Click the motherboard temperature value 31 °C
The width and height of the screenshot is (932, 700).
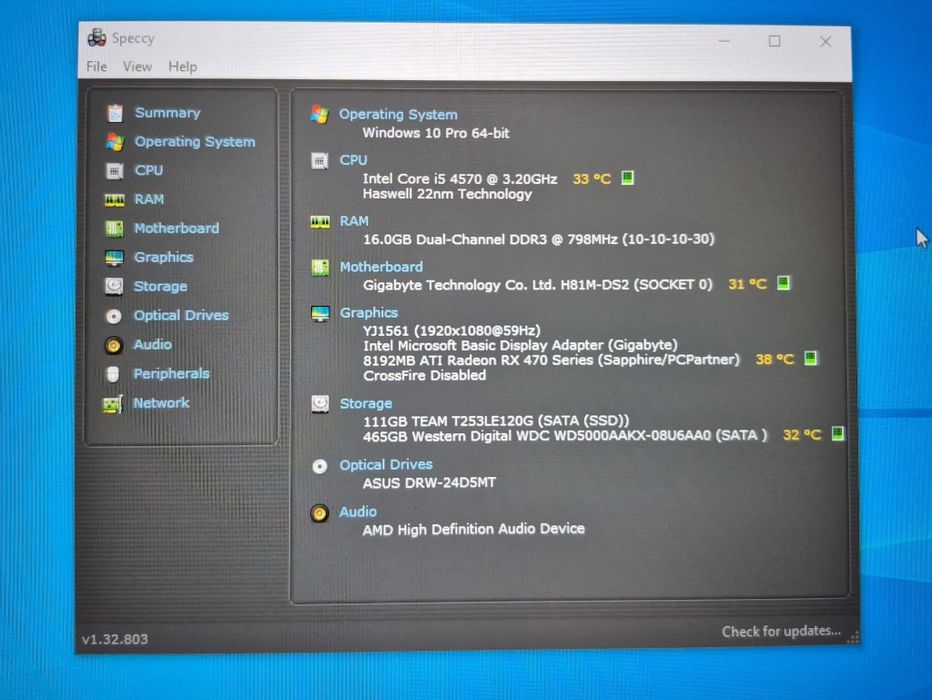pos(748,284)
